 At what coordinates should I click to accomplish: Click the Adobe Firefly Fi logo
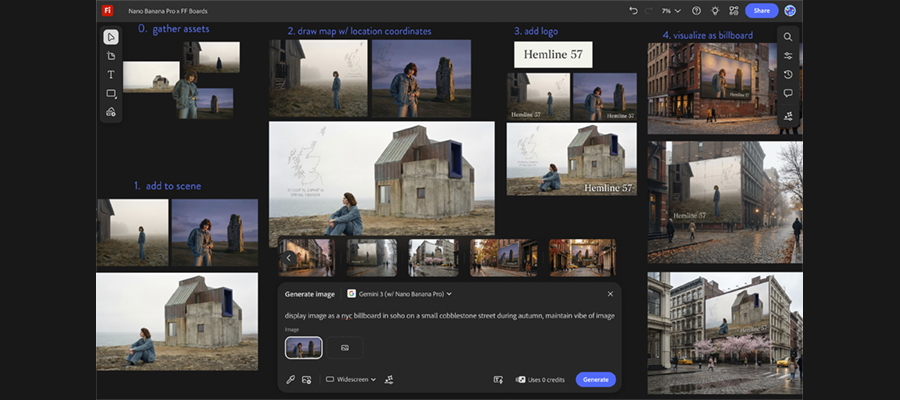[x=107, y=10]
